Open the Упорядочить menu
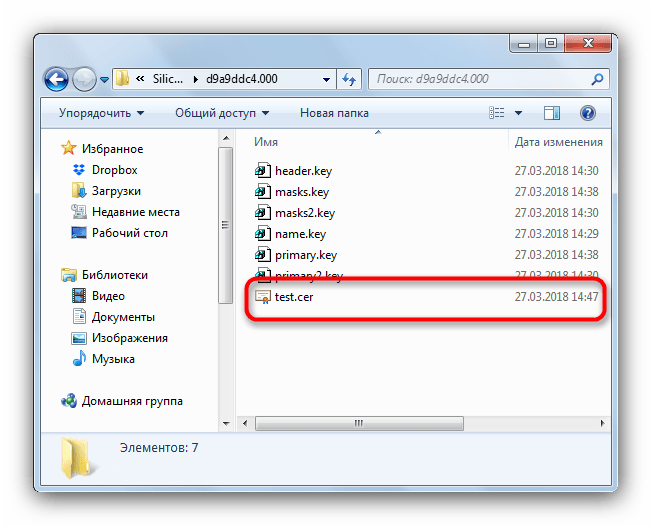 pos(101,113)
